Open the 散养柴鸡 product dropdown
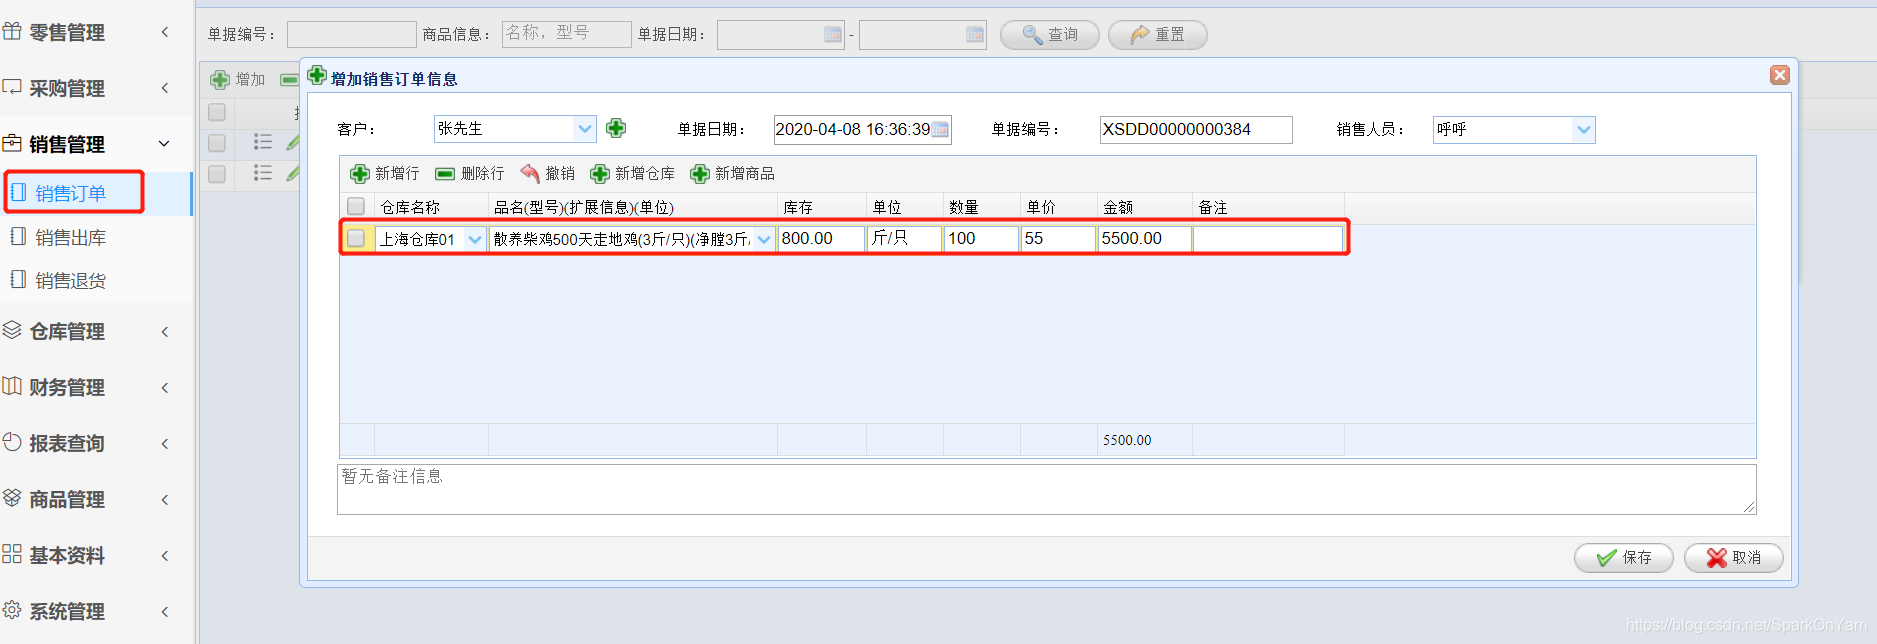1877x644 pixels. point(764,239)
